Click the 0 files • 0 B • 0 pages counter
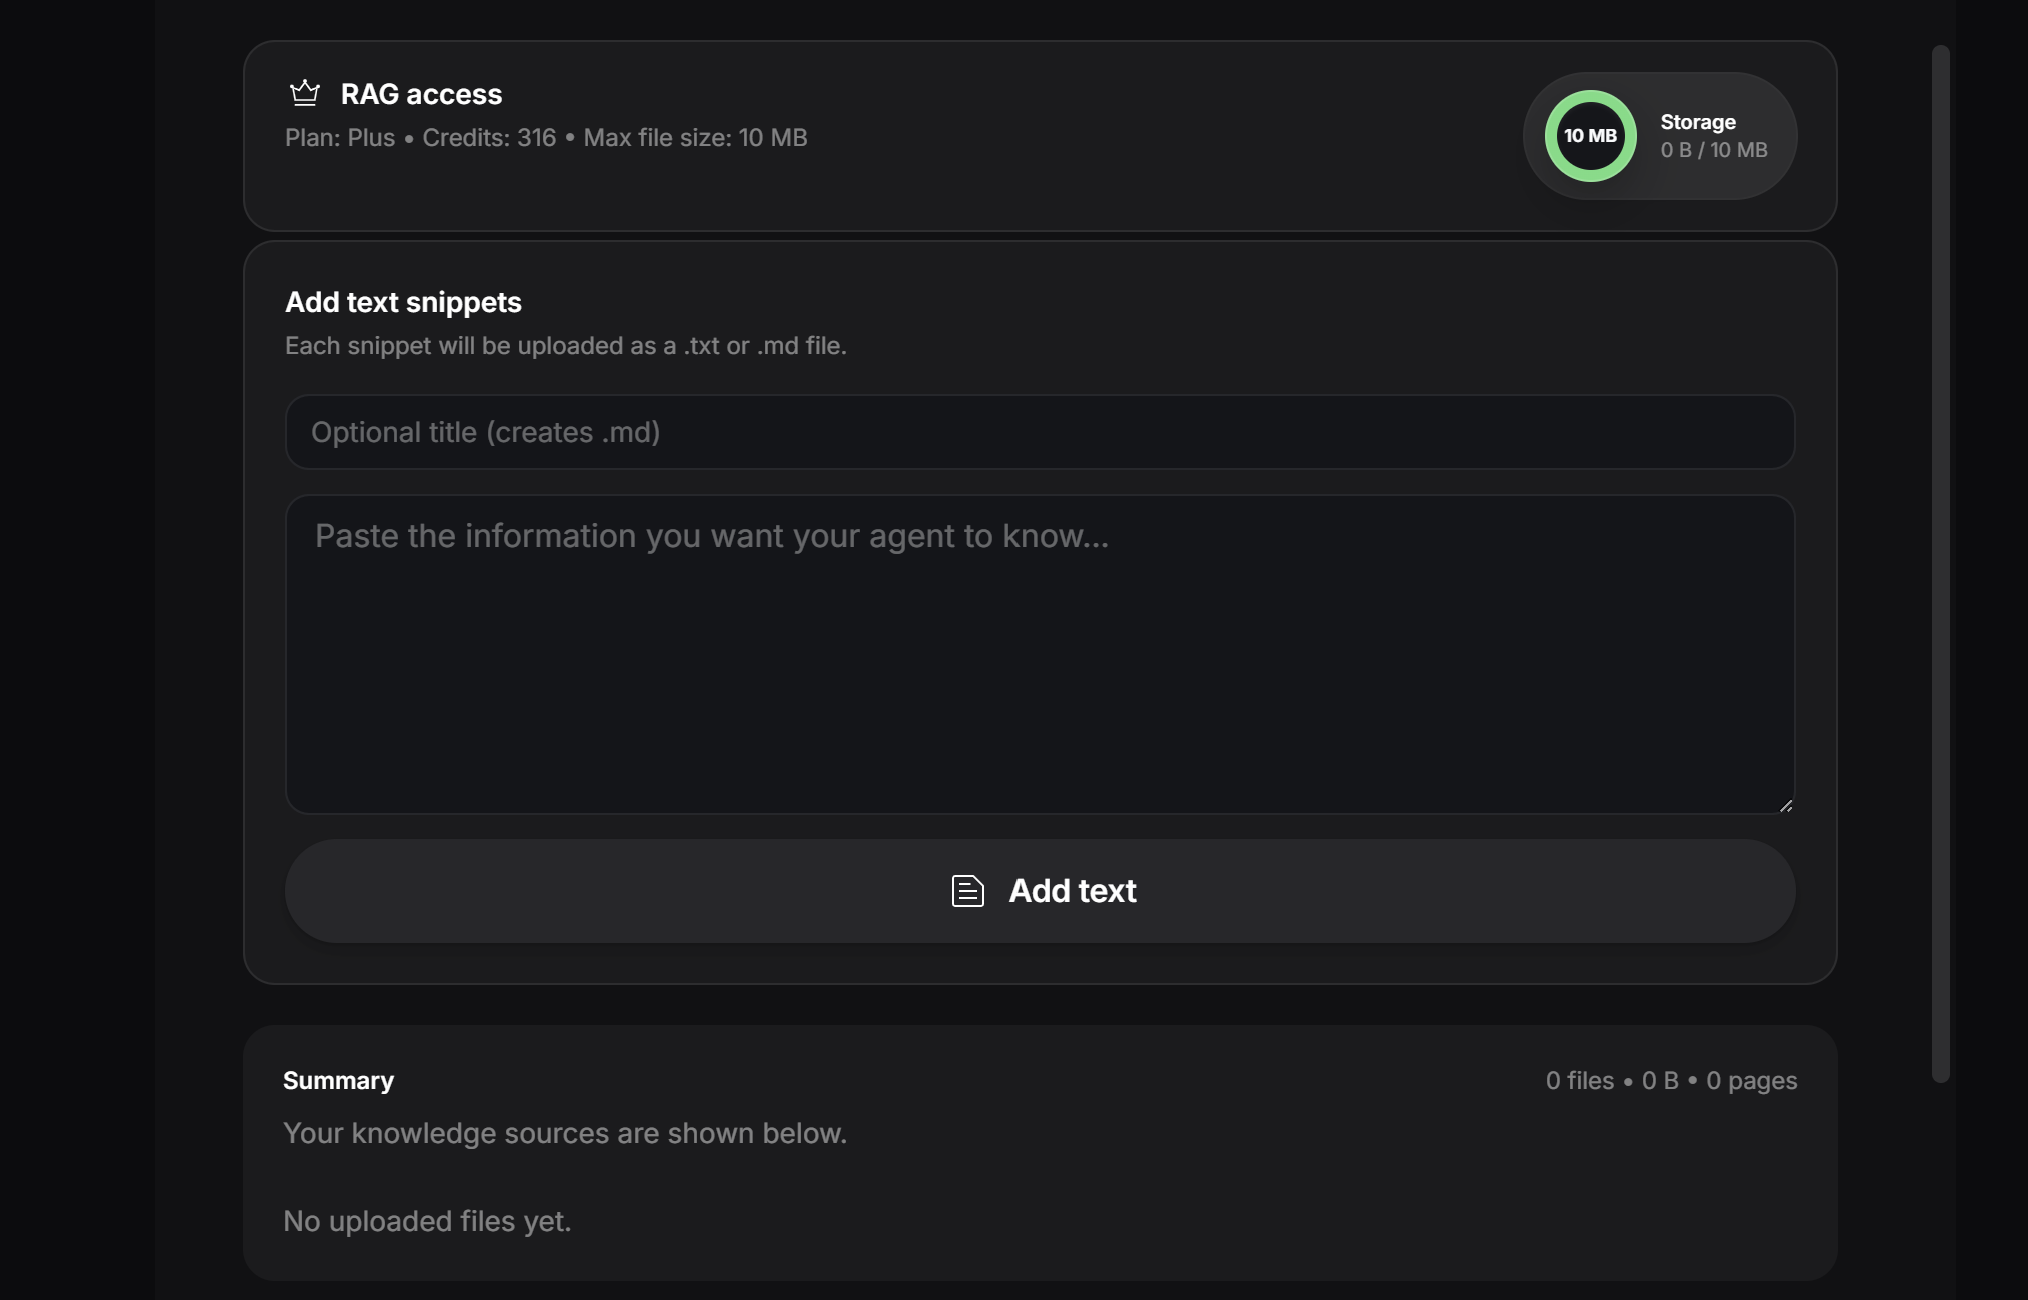 [x=1671, y=1081]
